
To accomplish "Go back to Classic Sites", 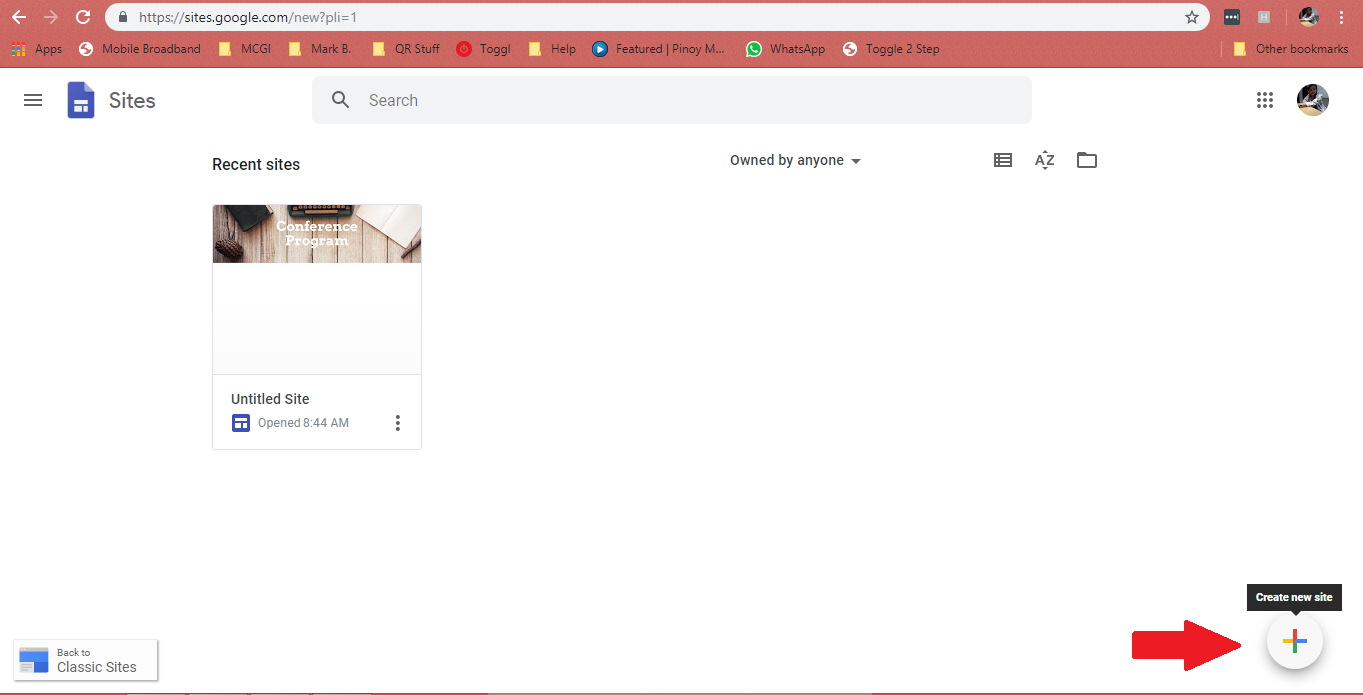I will [86, 660].
